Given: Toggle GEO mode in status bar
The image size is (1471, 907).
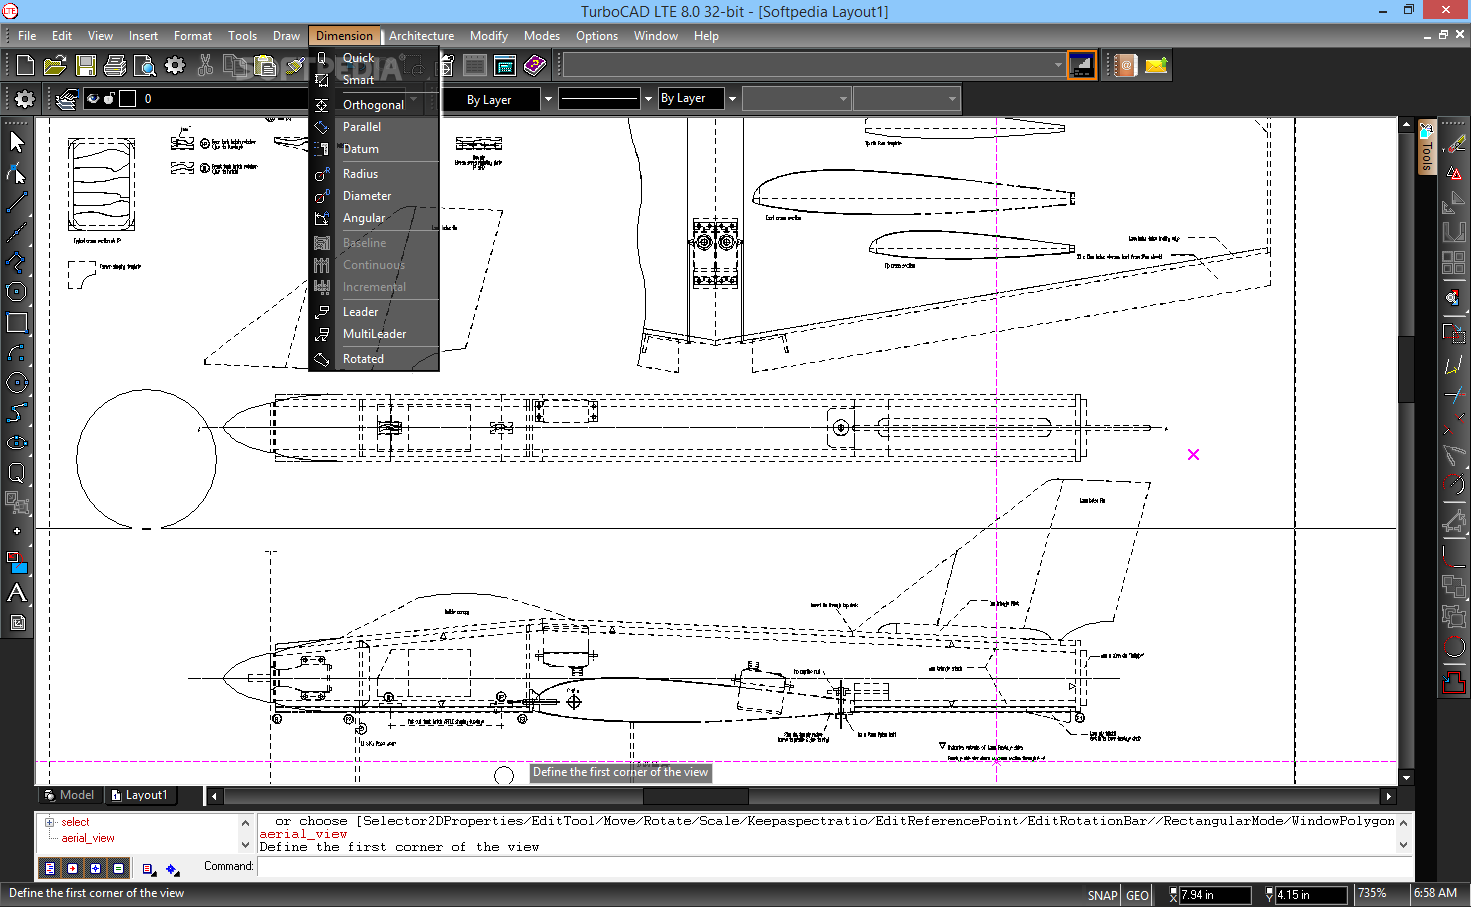Looking at the screenshot, I should (x=1137, y=895).
